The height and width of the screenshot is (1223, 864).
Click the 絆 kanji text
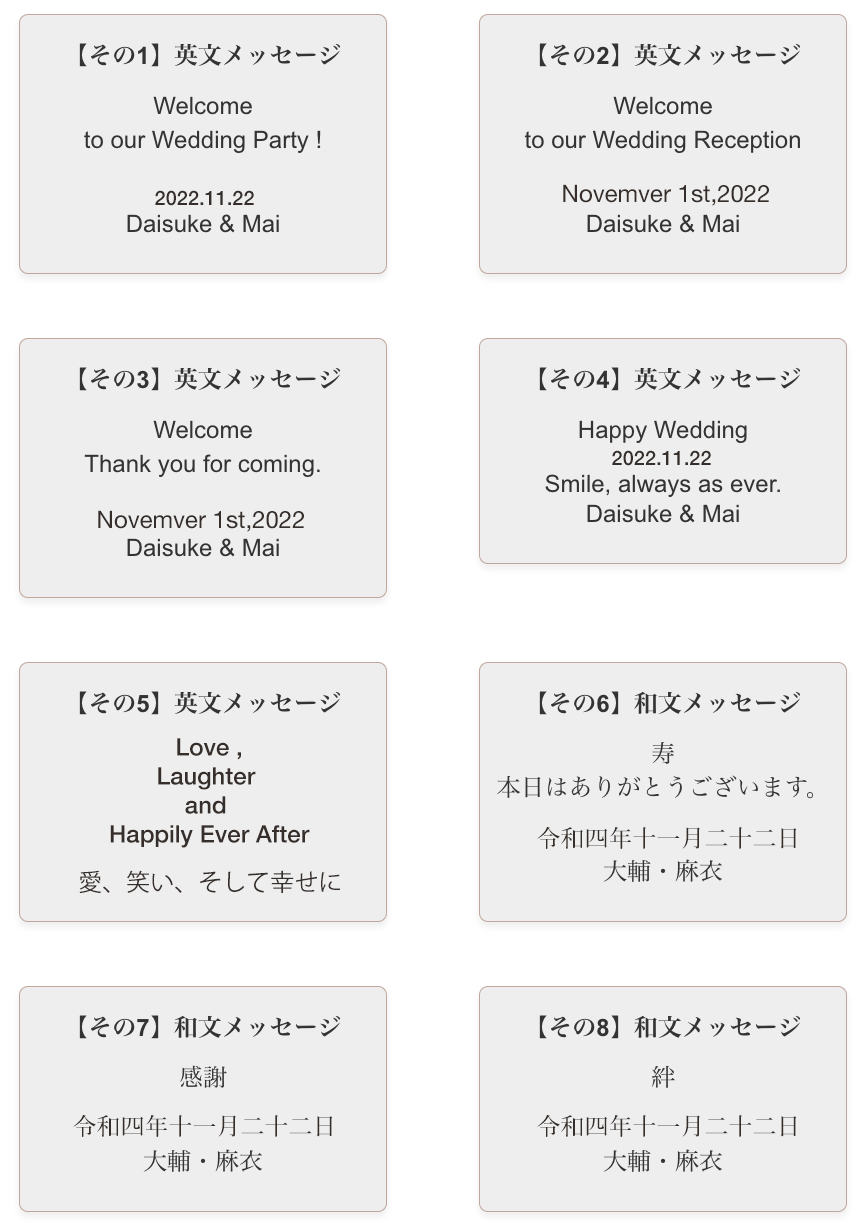click(663, 1077)
